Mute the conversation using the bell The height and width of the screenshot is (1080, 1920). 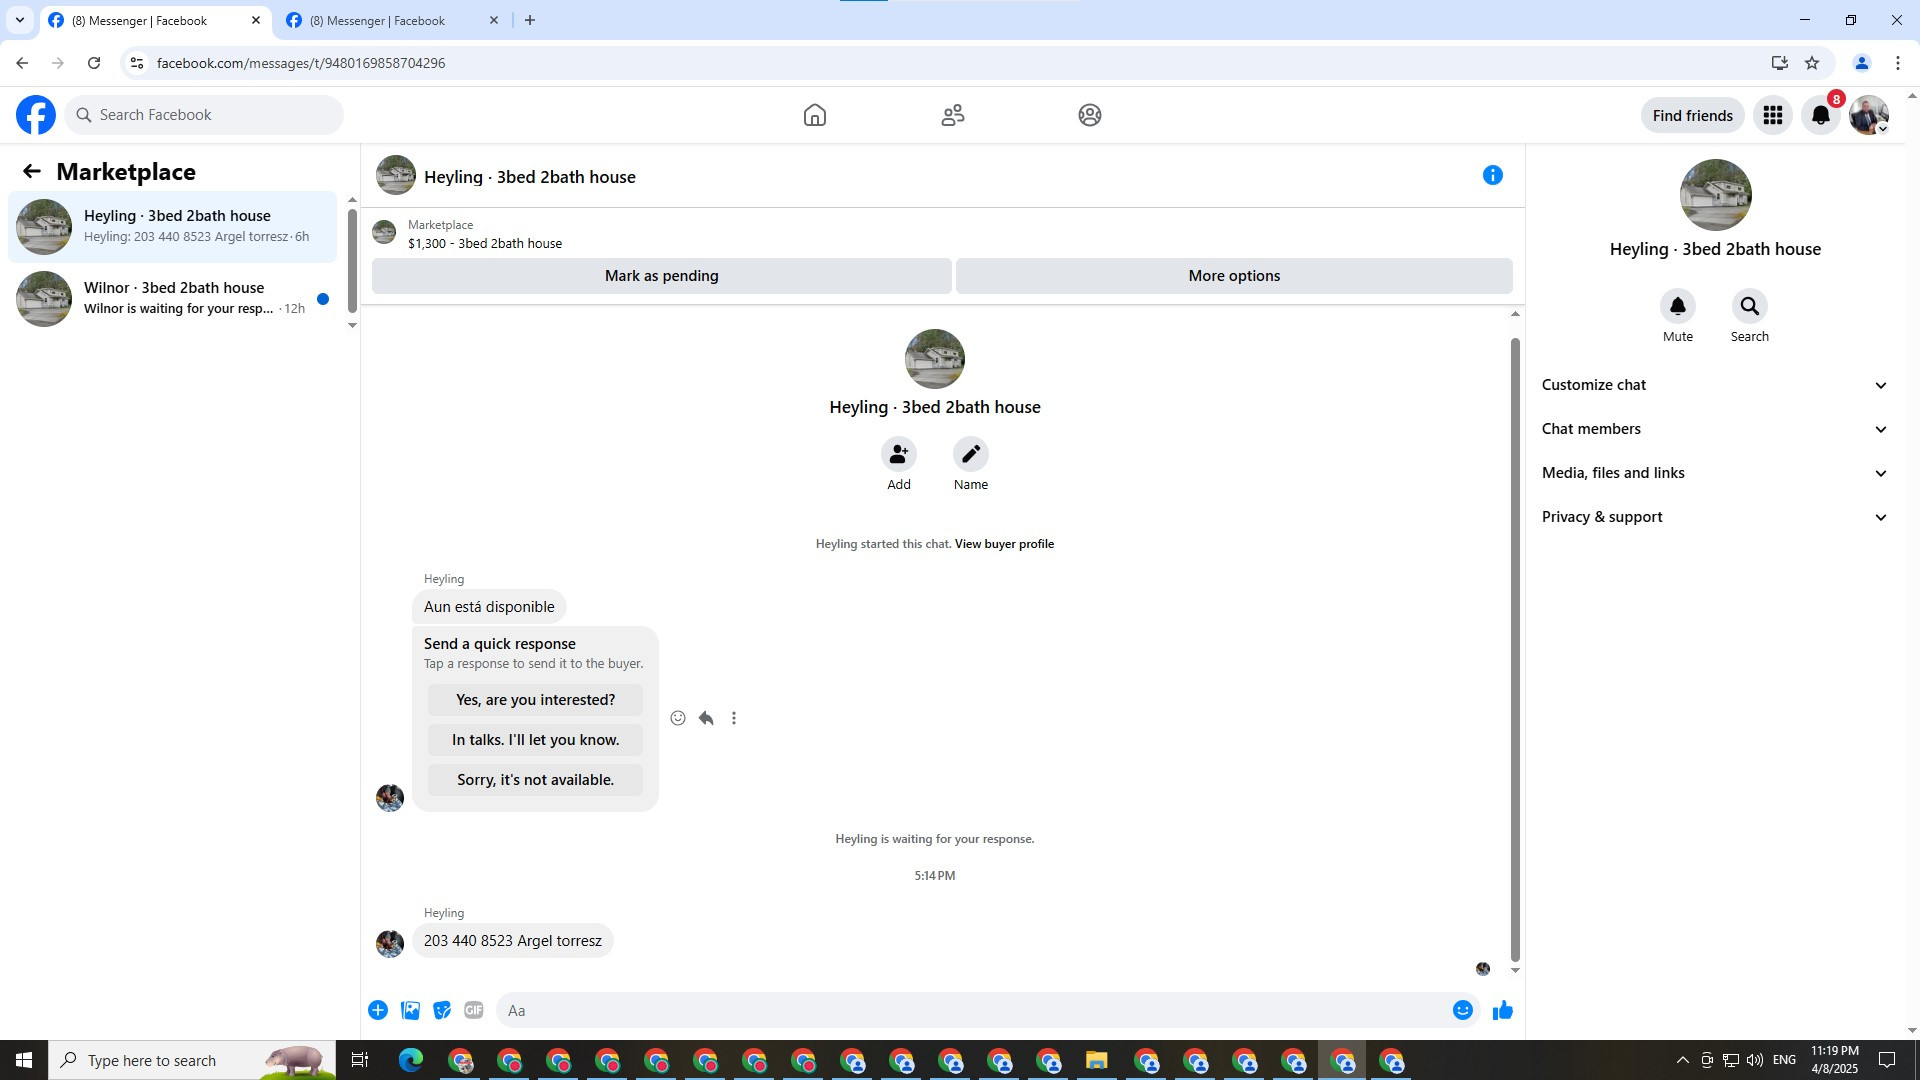click(x=1677, y=306)
